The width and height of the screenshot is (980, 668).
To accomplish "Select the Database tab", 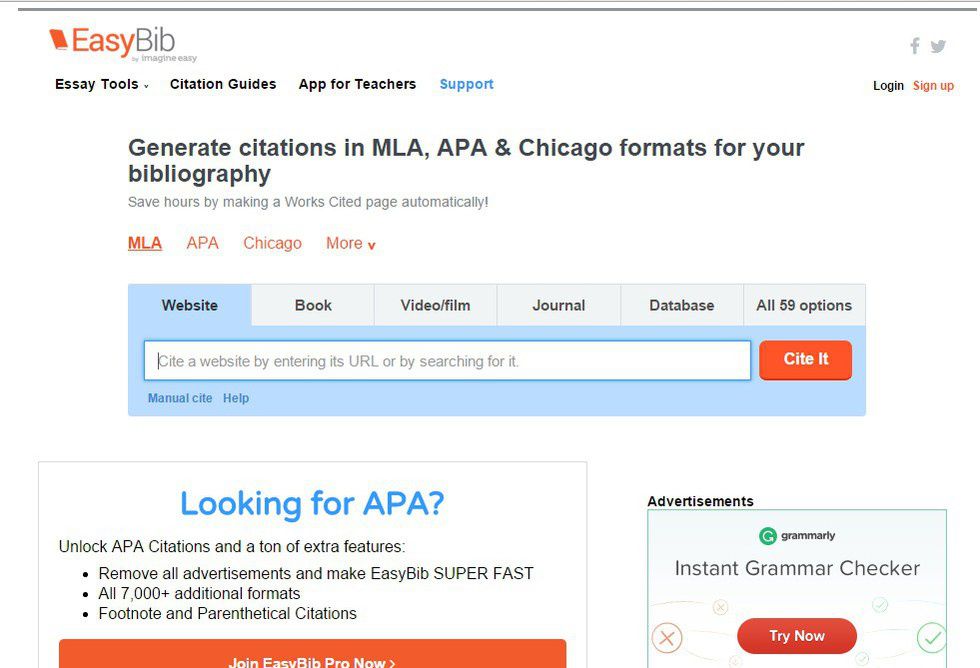I will click(x=682, y=306).
